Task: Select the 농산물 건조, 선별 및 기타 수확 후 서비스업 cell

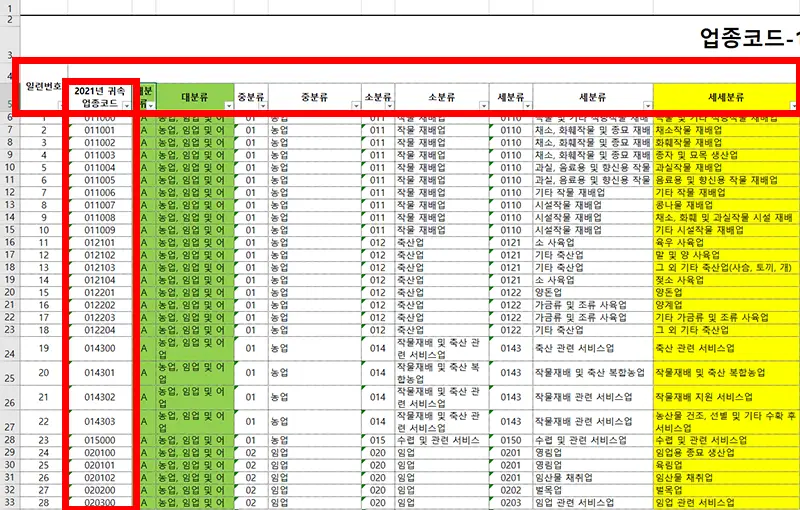Action: (x=726, y=422)
